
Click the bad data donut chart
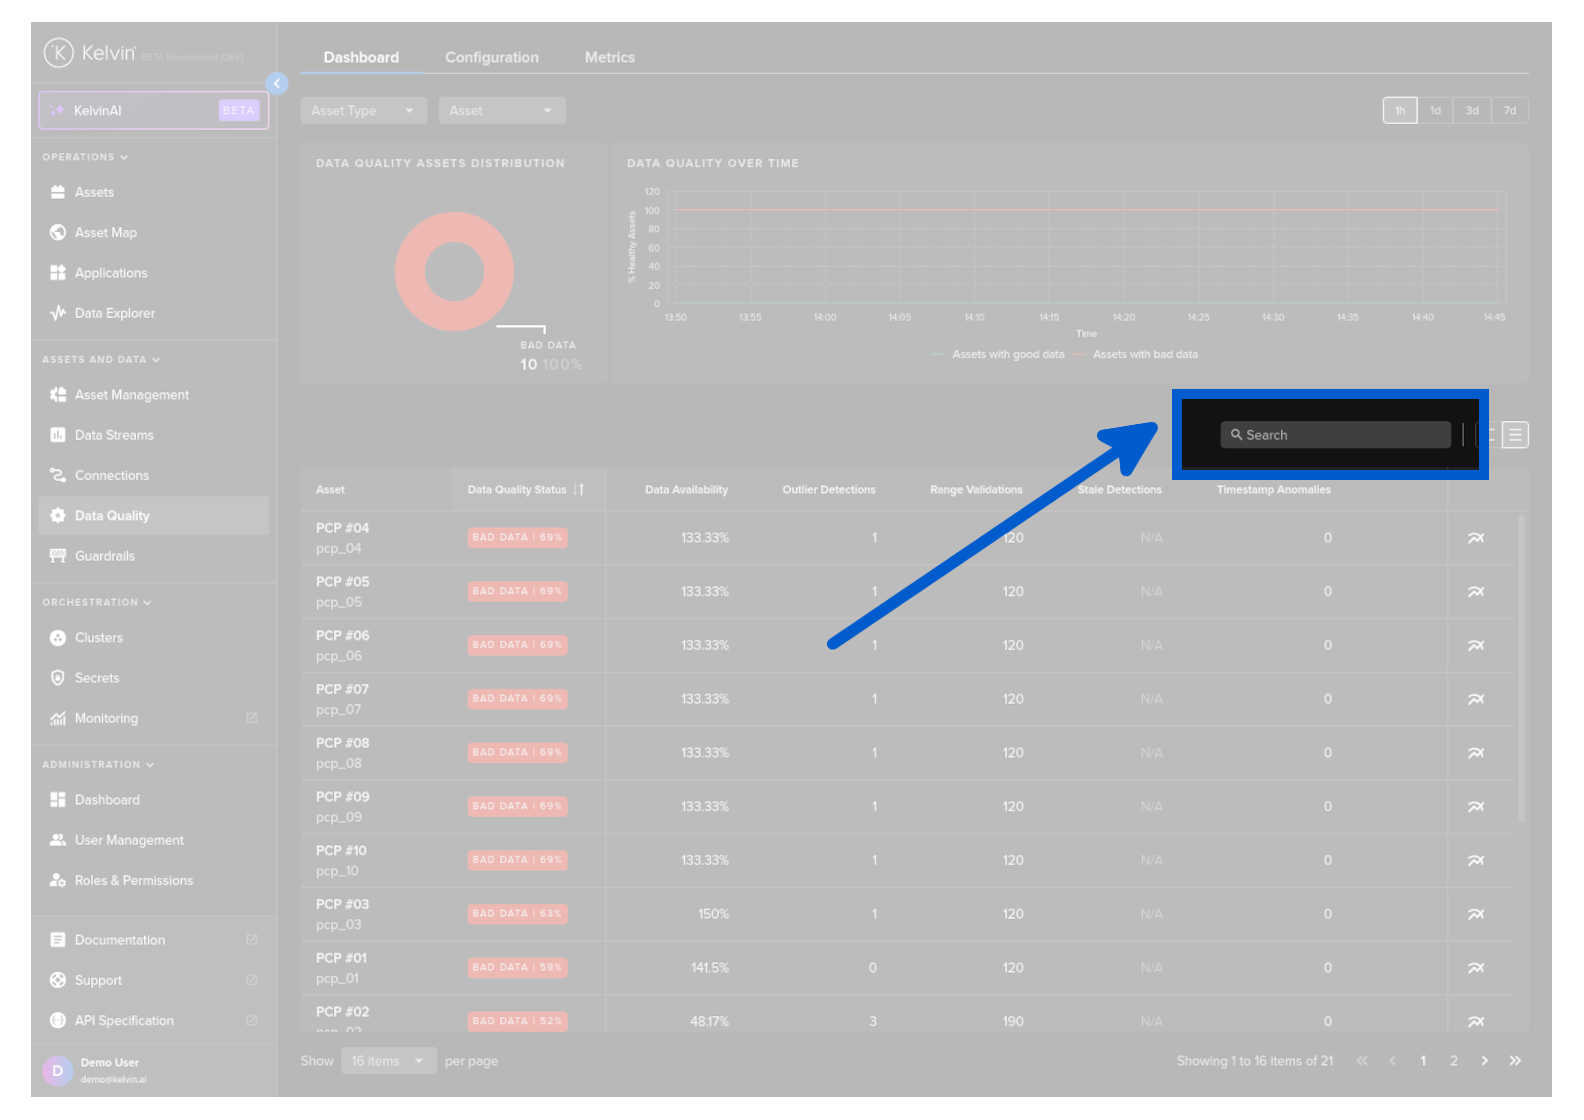click(455, 272)
